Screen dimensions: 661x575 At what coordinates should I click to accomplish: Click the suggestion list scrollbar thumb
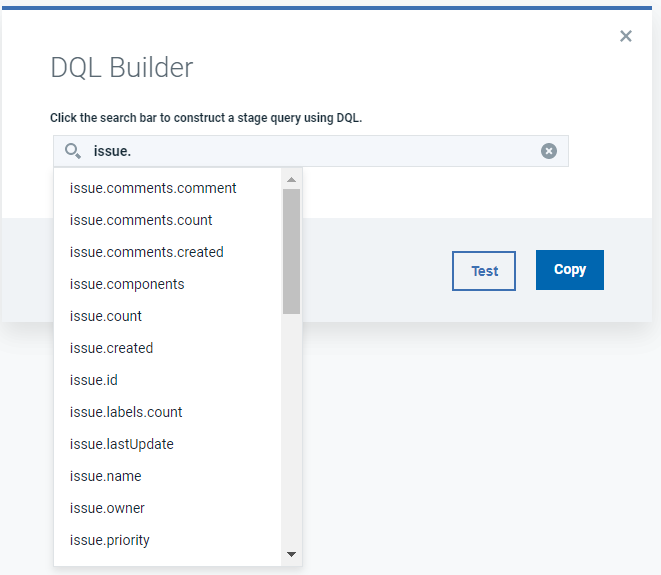point(291,250)
